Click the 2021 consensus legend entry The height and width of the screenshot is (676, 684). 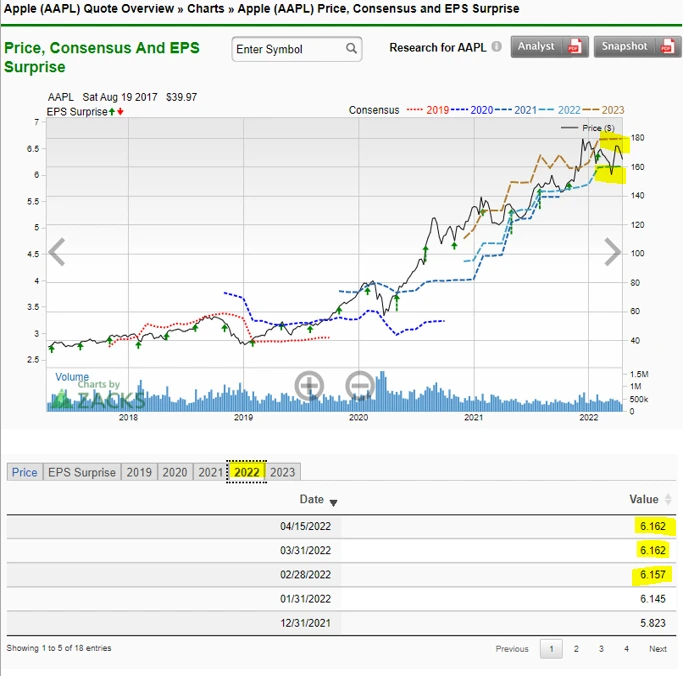(x=516, y=110)
